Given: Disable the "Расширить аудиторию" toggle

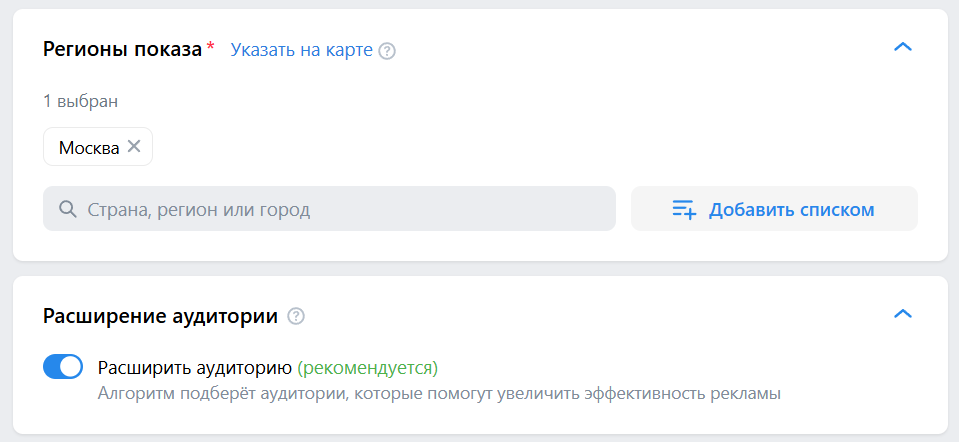Looking at the screenshot, I should (x=63, y=367).
